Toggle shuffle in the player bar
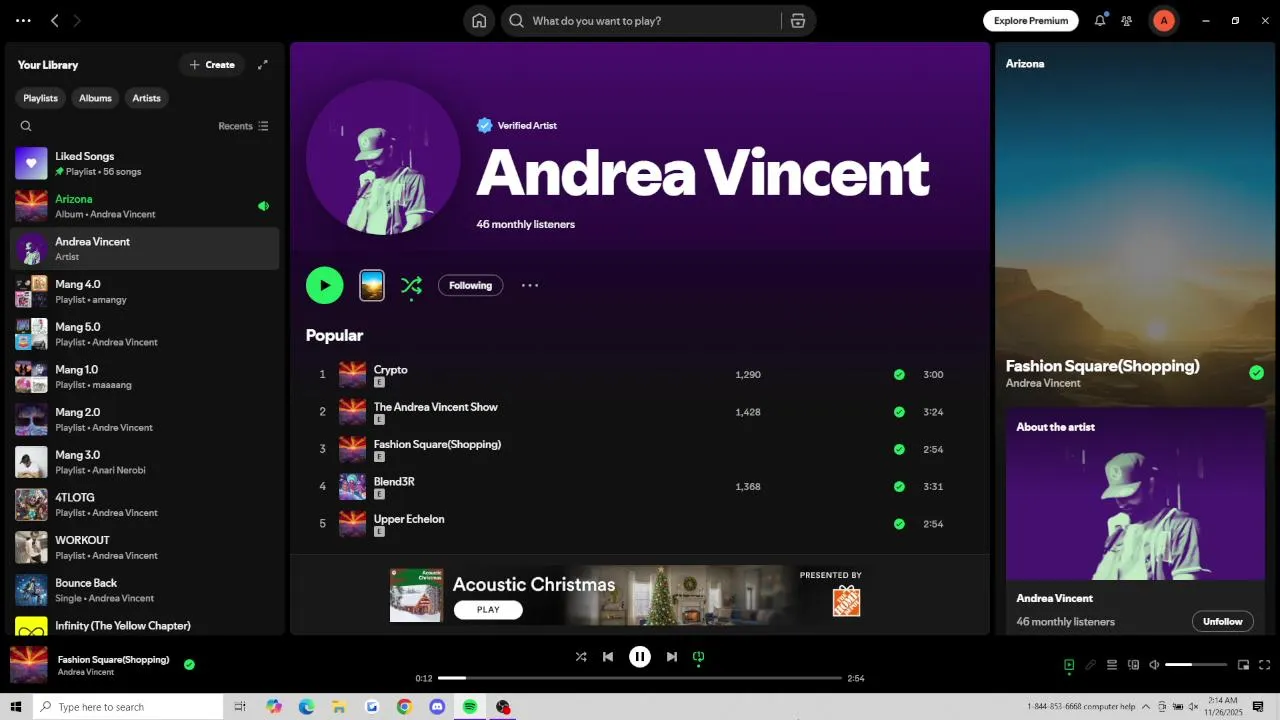The width and height of the screenshot is (1280, 720). [581, 657]
